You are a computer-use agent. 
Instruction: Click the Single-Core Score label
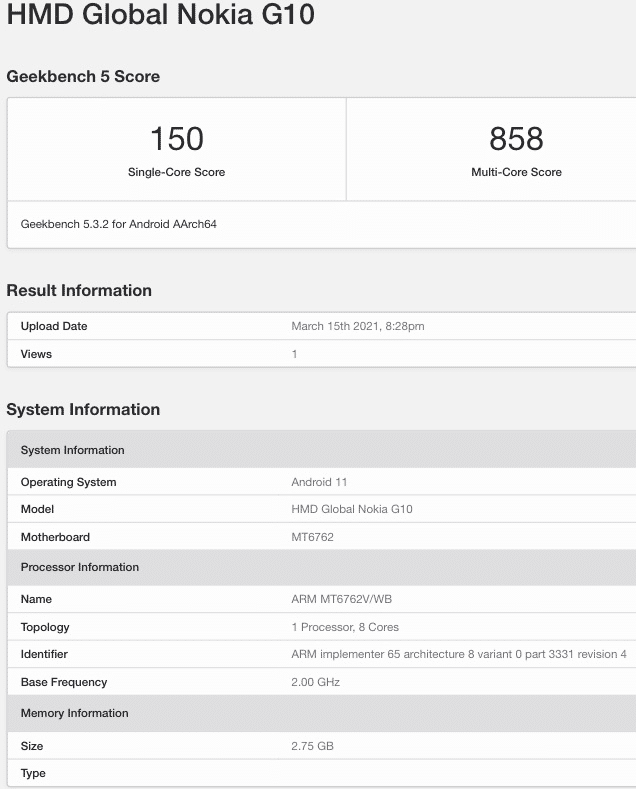(176, 172)
